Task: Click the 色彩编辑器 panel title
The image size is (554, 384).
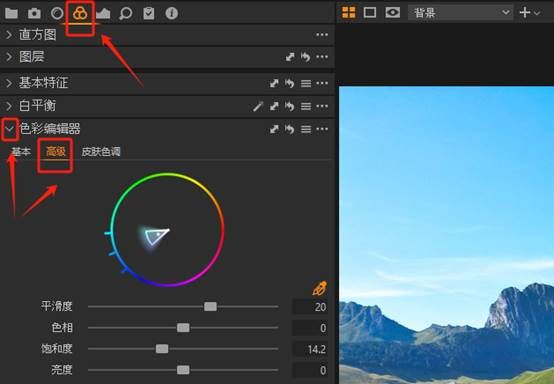Action: pyautogui.click(x=50, y=129)
